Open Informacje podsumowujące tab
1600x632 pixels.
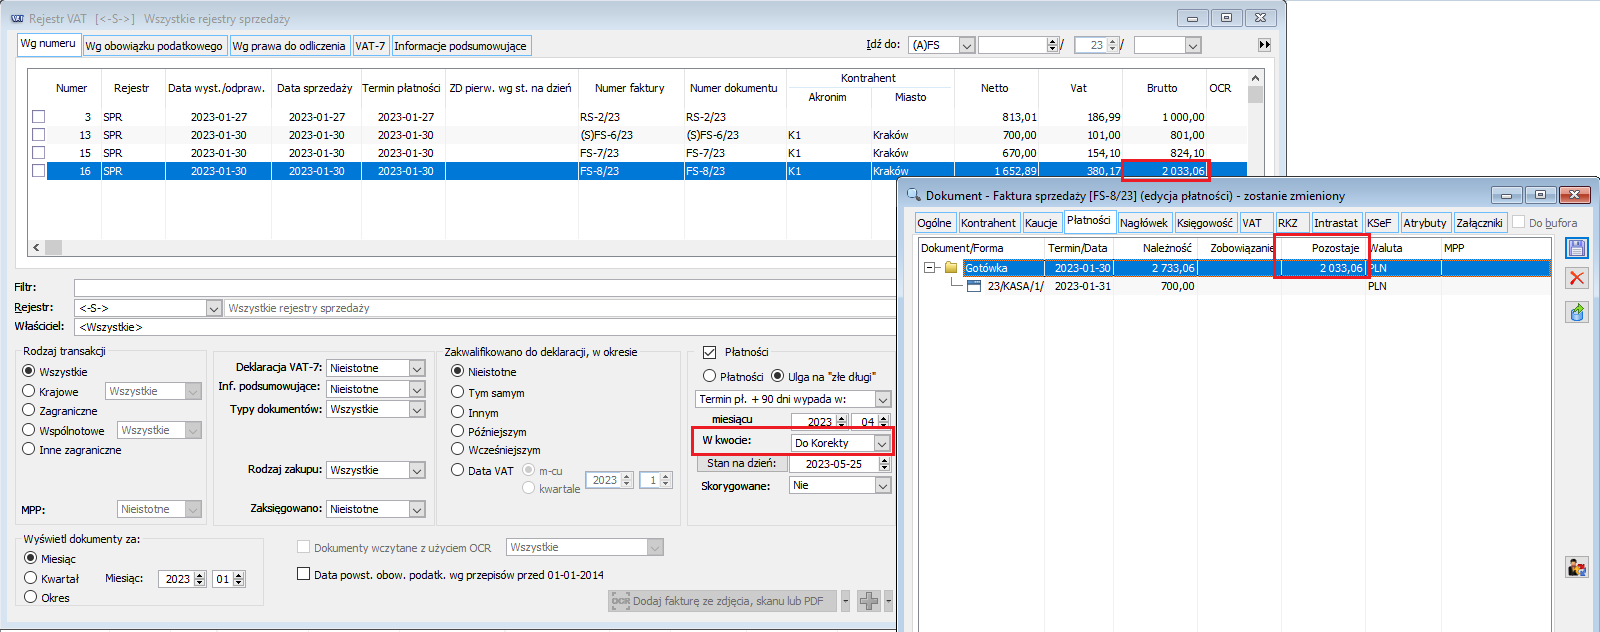pyautogui.click(x=460, y=46)
